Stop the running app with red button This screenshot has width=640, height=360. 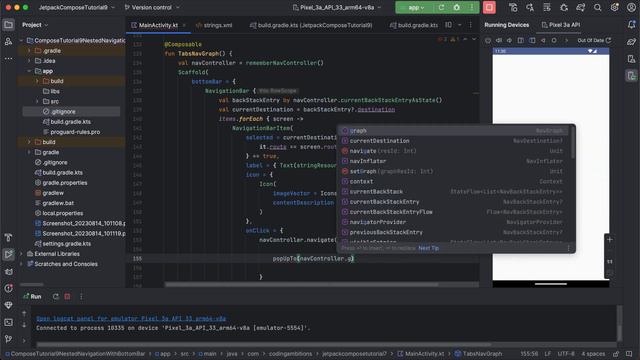(x=489, y=7)
